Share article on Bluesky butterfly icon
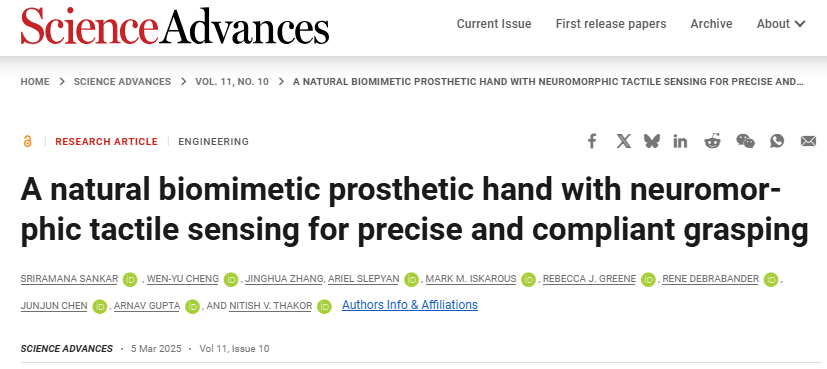Image resolution: width=827 pixels, height=369 pixels. pyautogui.click(x=652, y=141)
